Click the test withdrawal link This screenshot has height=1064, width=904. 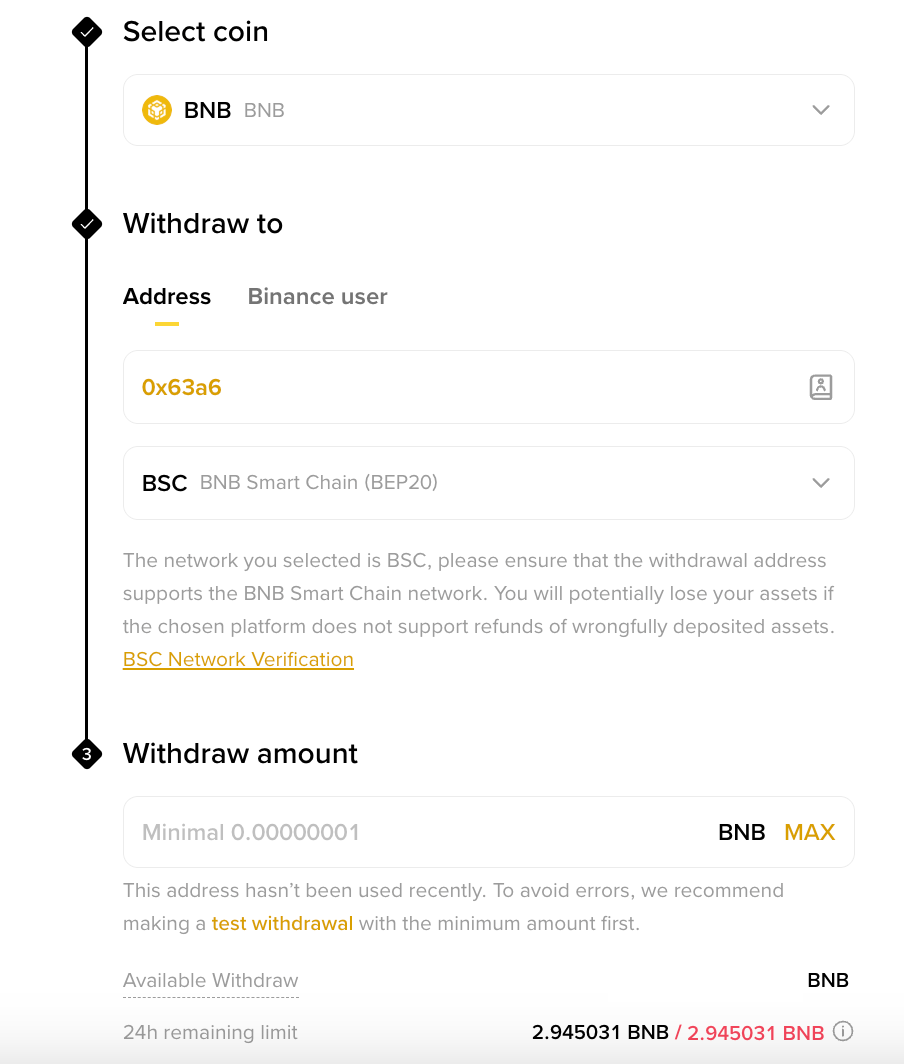pyautogui.click(x=282, y=924)
